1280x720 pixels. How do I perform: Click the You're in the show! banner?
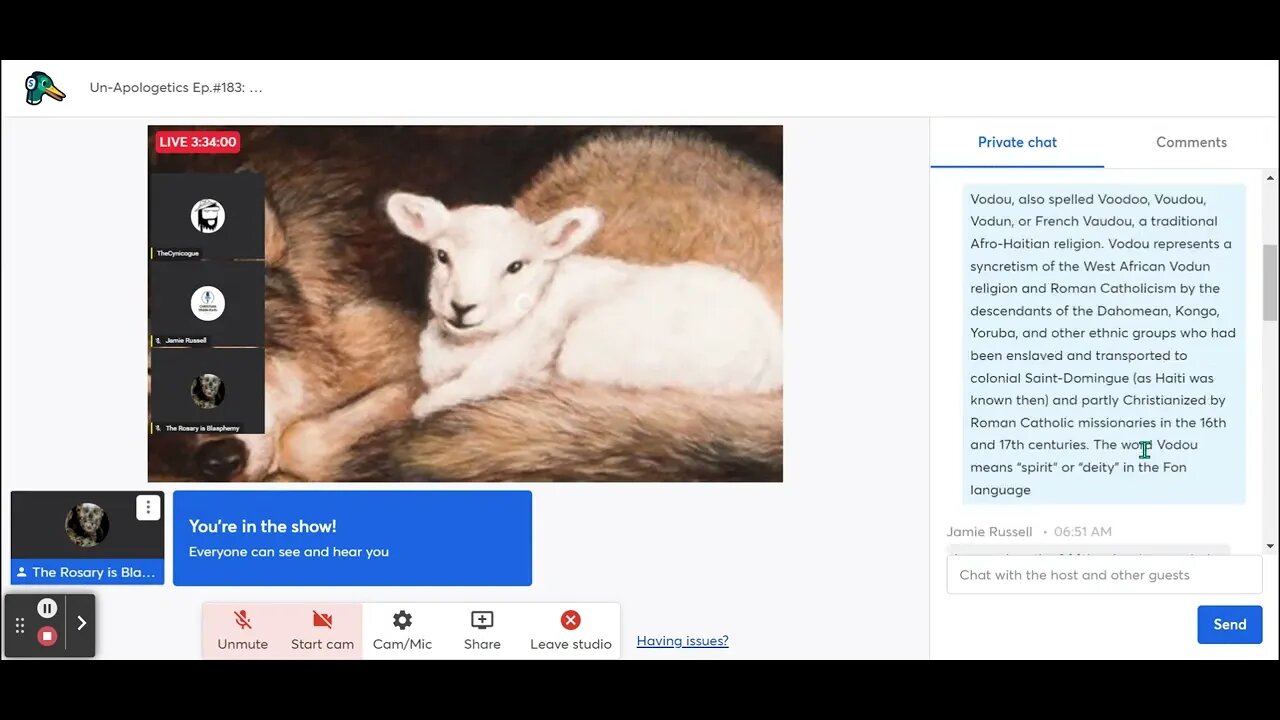(352, 538)
